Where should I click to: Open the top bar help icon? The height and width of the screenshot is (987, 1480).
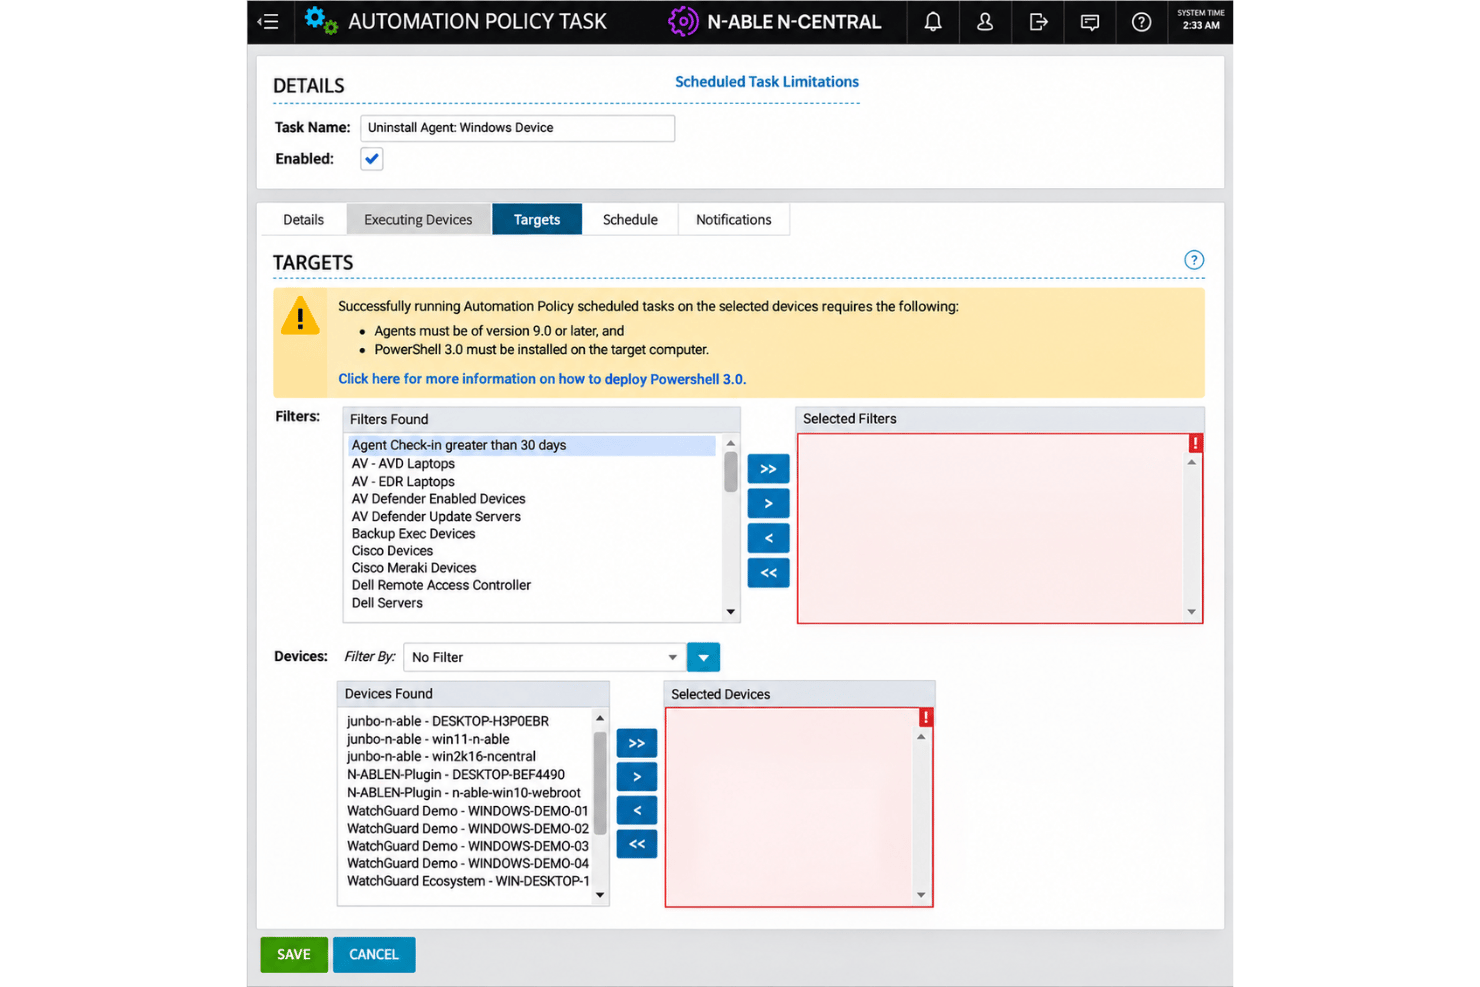1141,21
